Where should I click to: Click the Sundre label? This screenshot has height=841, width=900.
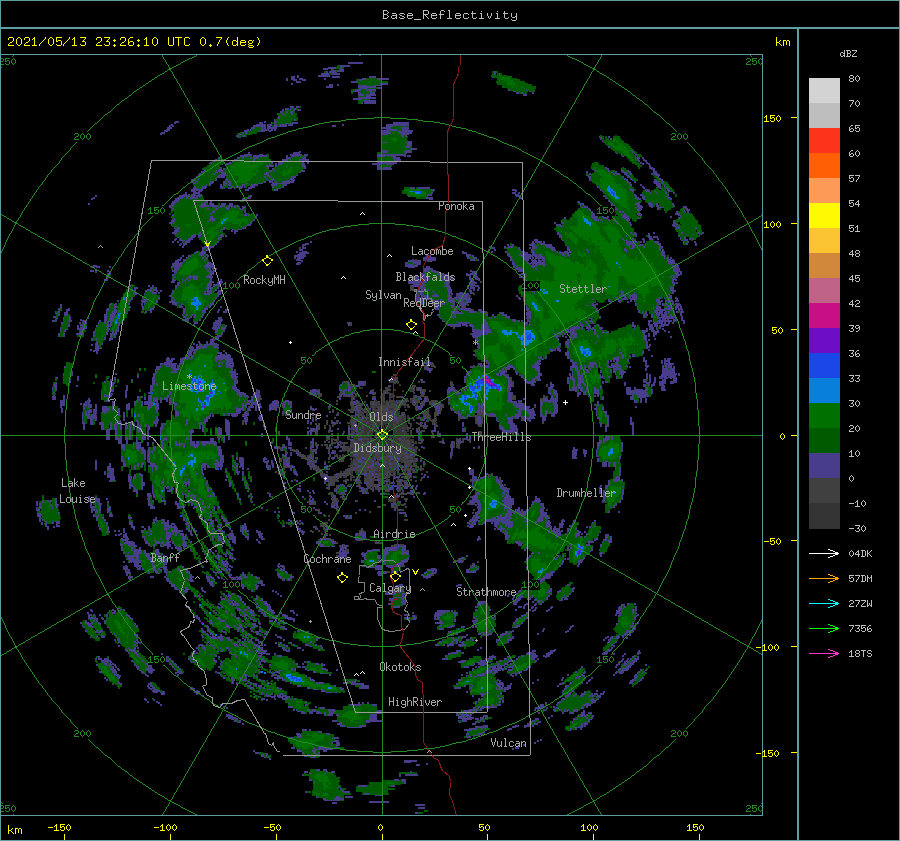pyautogui.click(x=303, y=414)
